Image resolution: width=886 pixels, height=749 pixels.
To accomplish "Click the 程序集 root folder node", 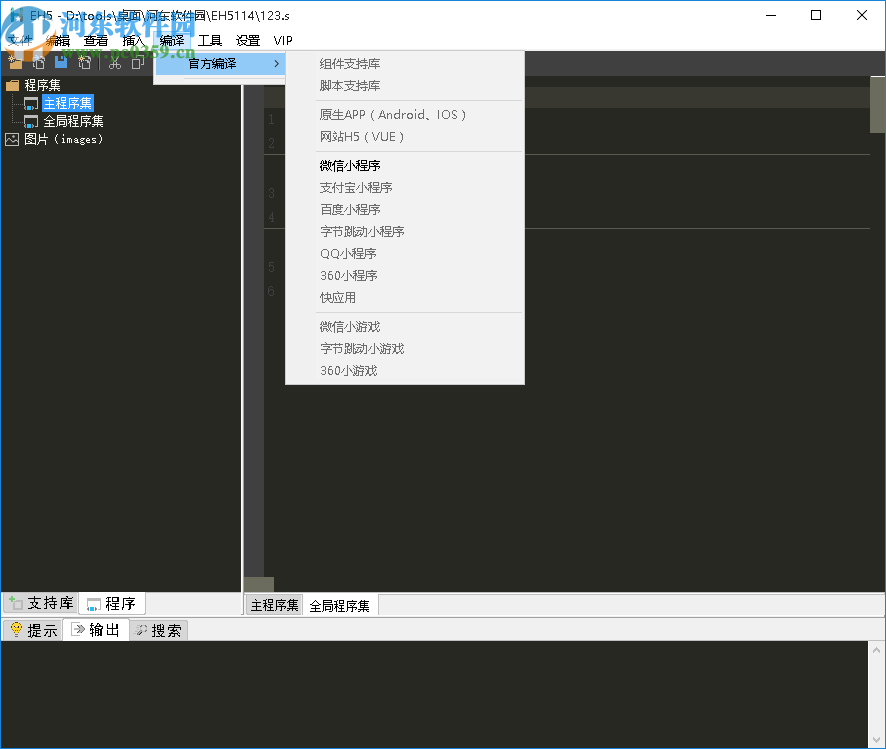I will [42, 85].
